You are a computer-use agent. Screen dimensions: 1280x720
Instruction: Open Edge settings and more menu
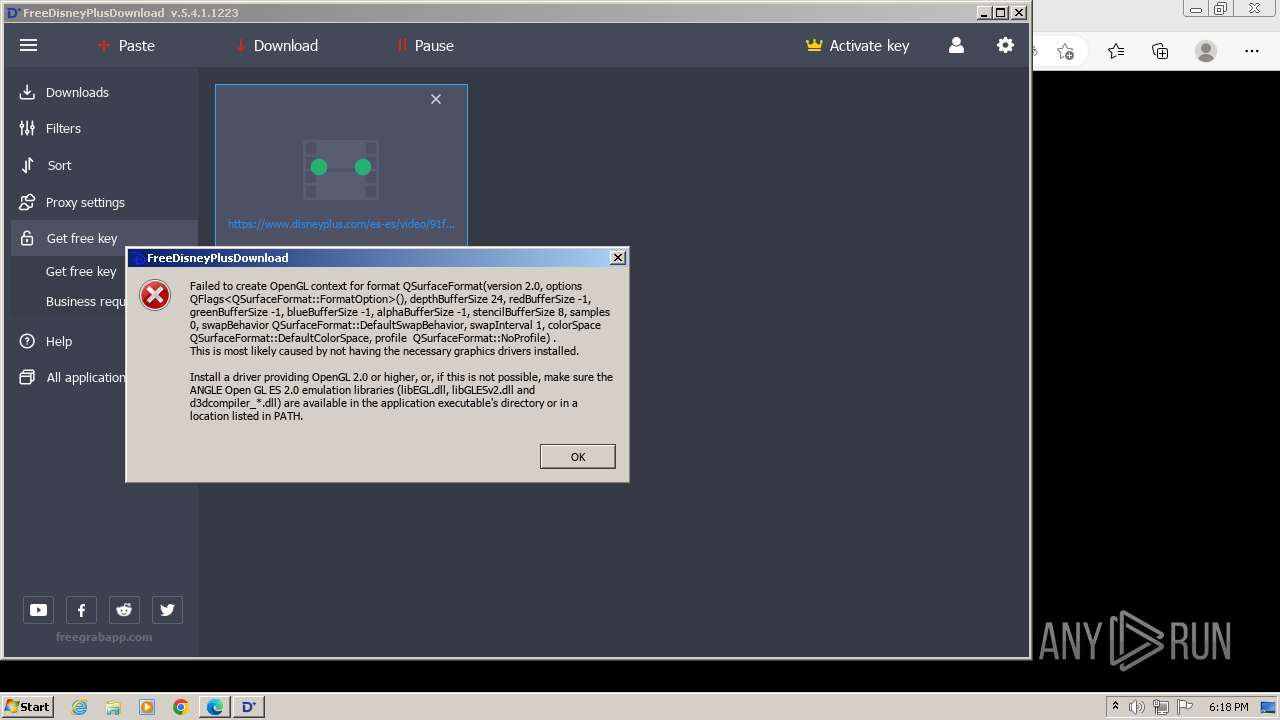pyautogui.click(x=1252, y=51)
